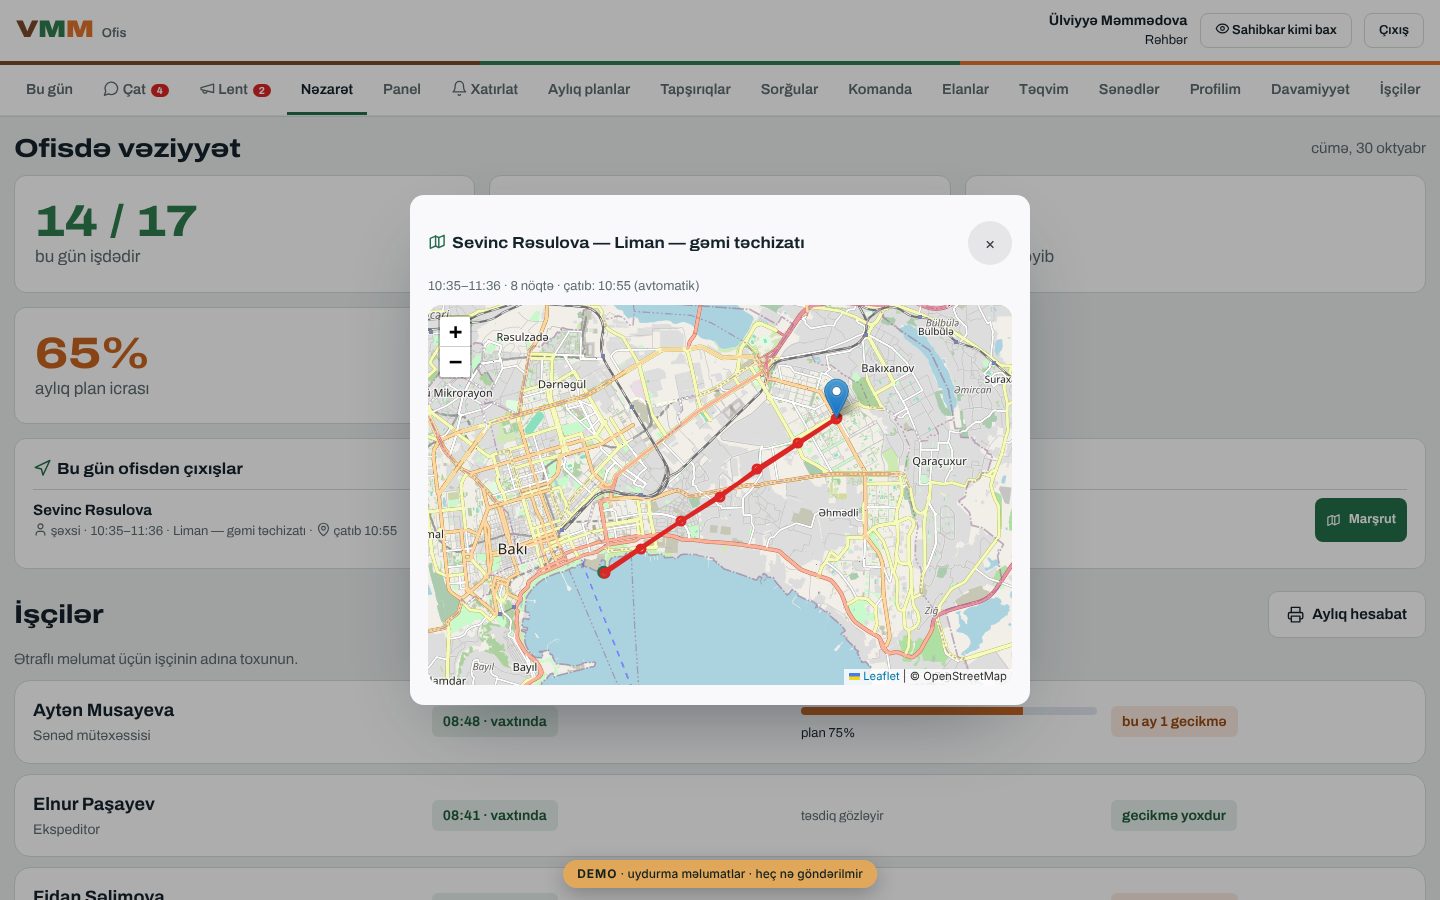Switch to the Elanlar tab

pos(965,89)
